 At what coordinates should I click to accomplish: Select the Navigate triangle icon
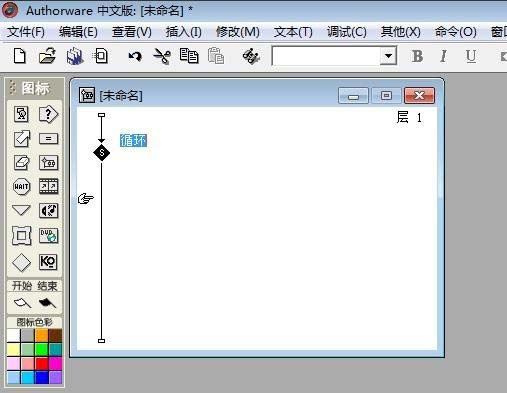tap(21, 210)
